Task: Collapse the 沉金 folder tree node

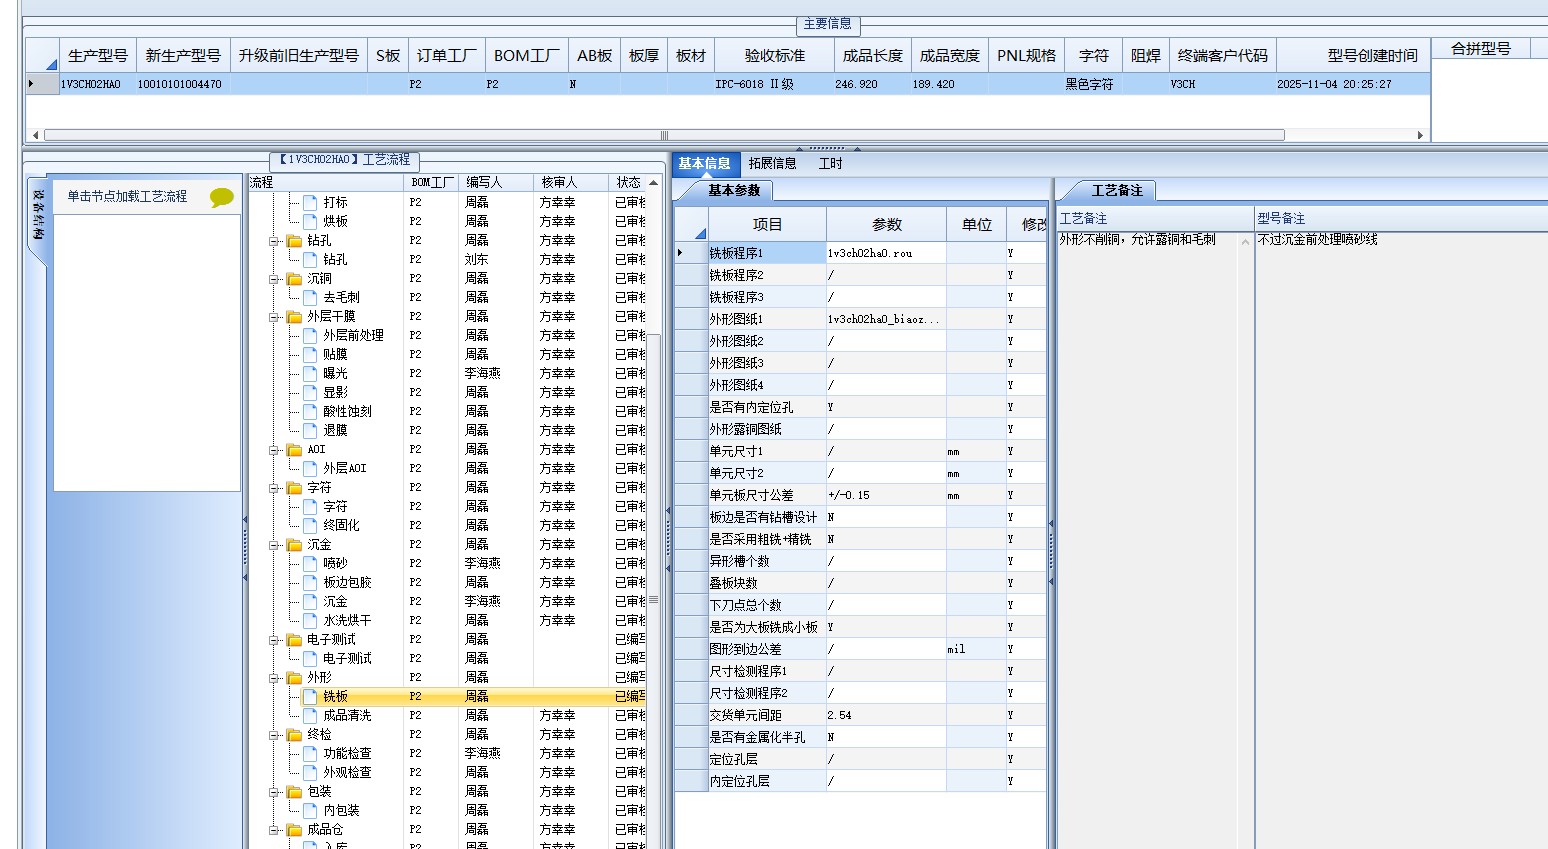Action: [274, 545]
